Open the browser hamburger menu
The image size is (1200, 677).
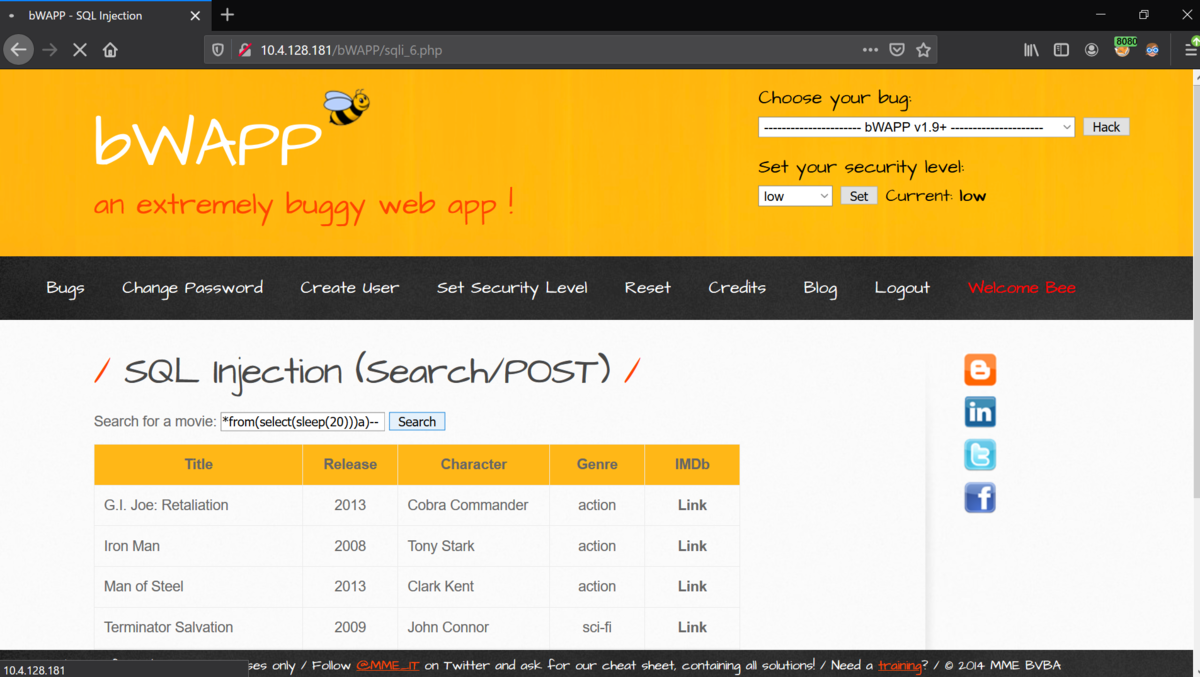[1190, 50]
